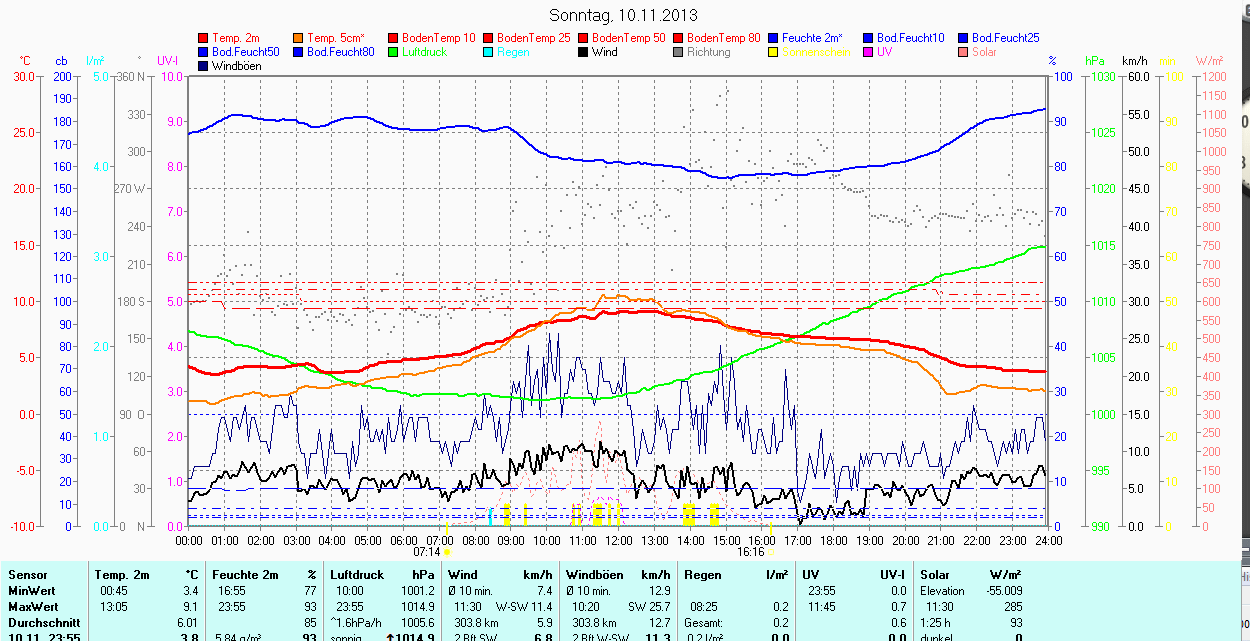Click the magenta UV legend square
This screenshot has height=641, width=1250.
tap(869, 52)
